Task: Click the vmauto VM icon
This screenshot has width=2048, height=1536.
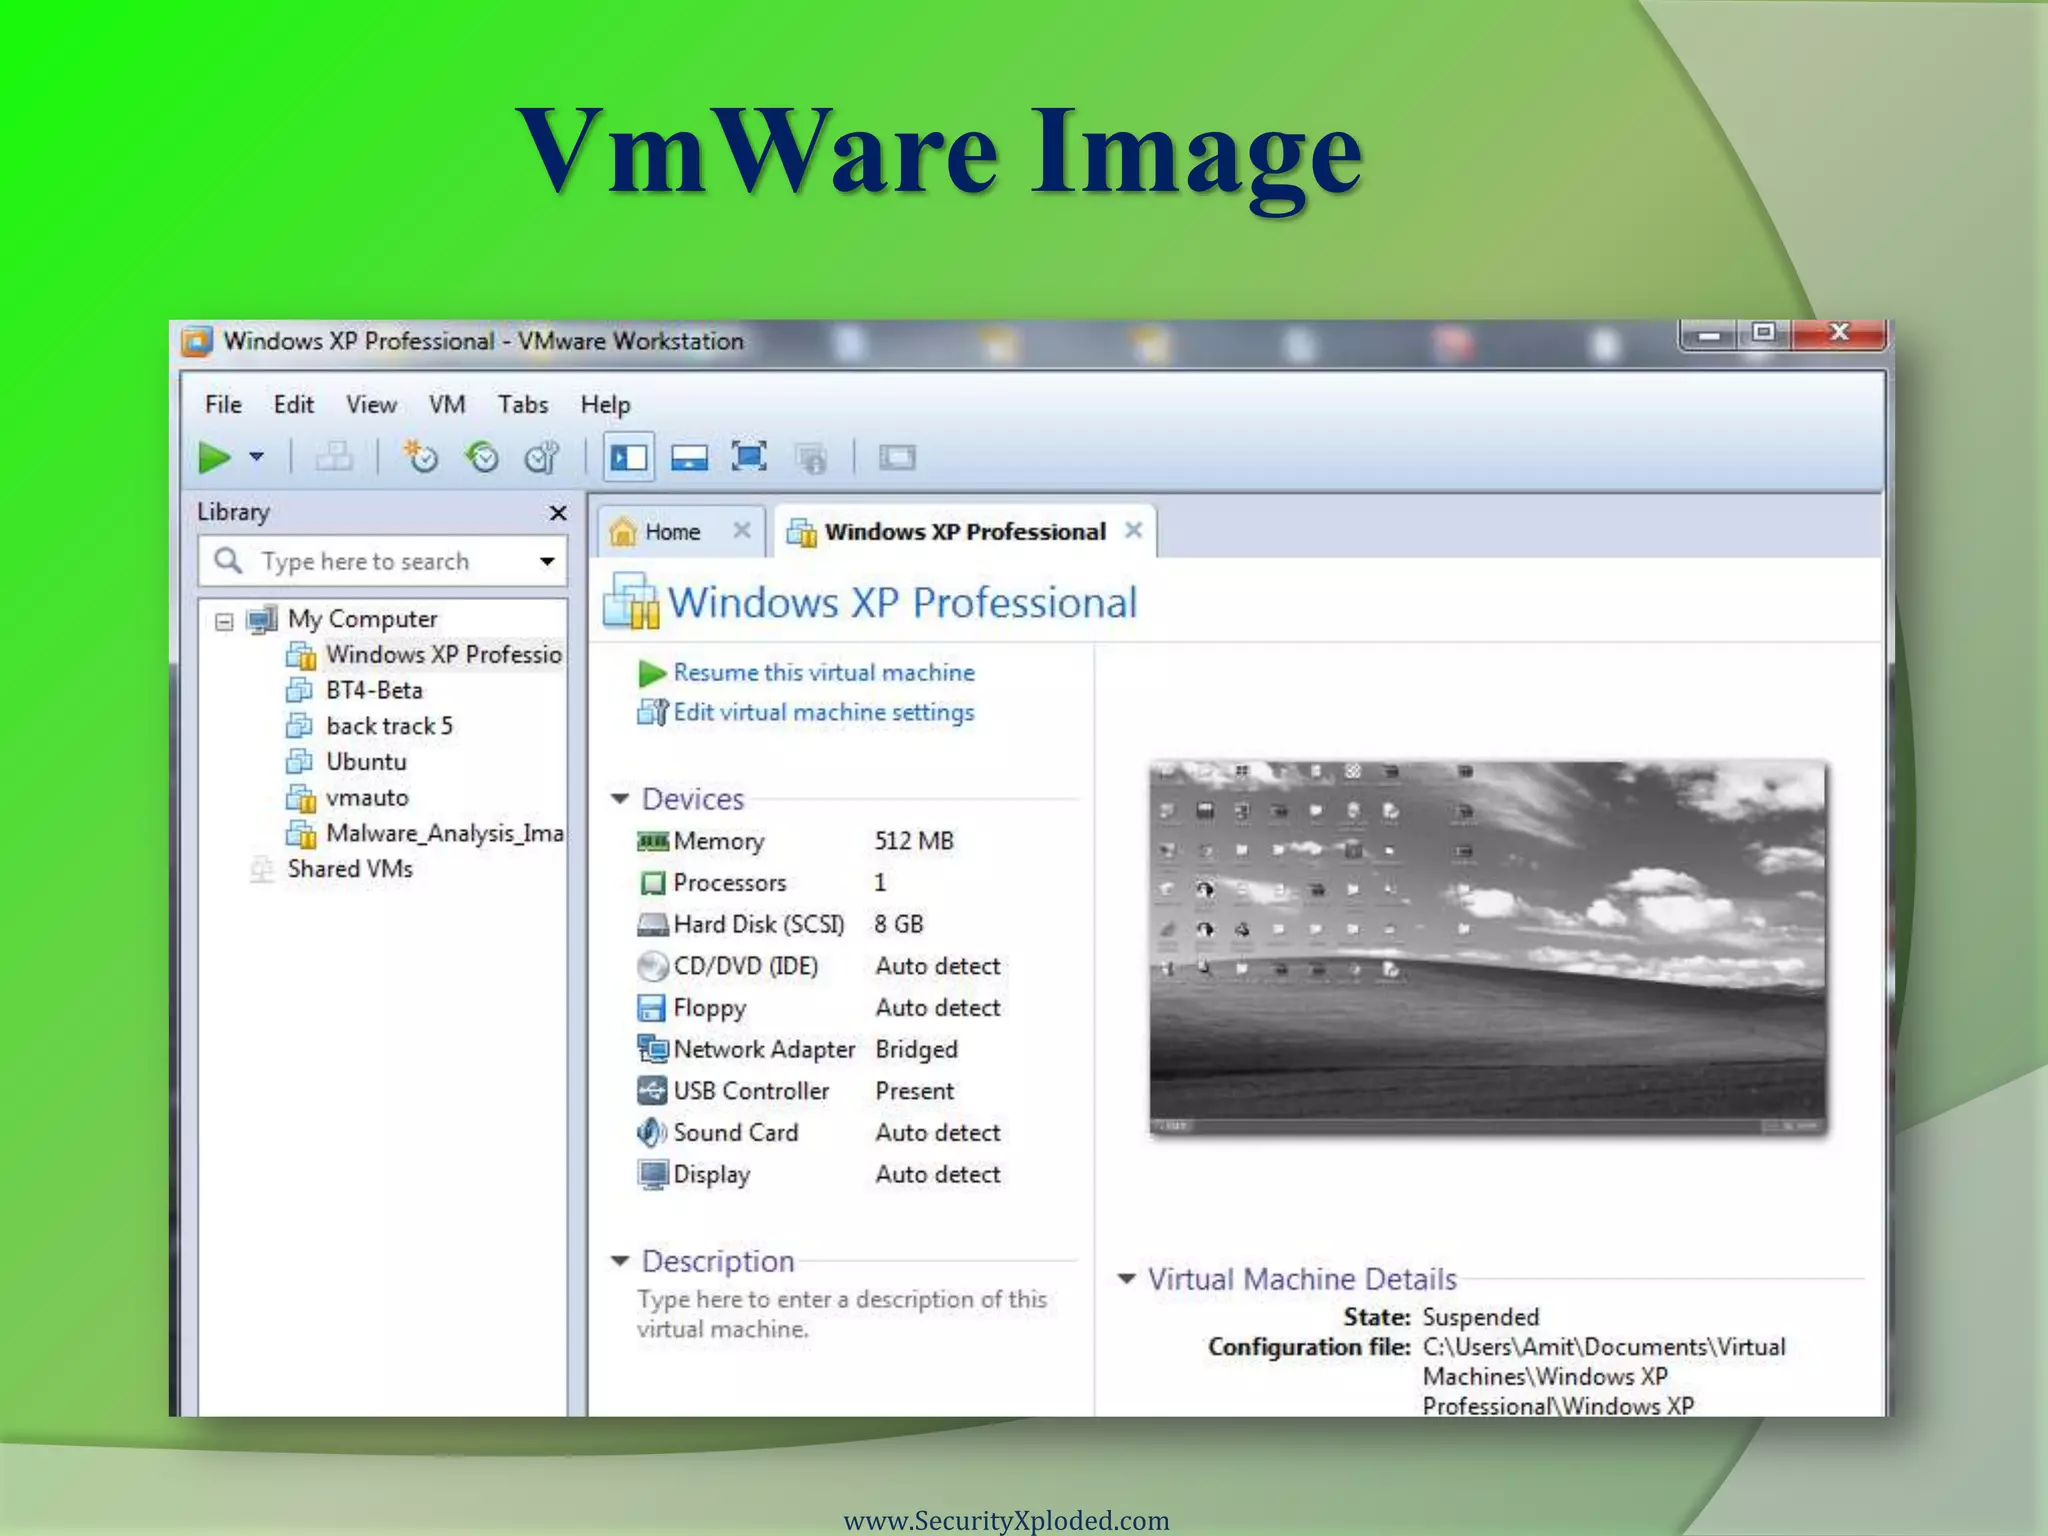Action: tap(301, 798)
